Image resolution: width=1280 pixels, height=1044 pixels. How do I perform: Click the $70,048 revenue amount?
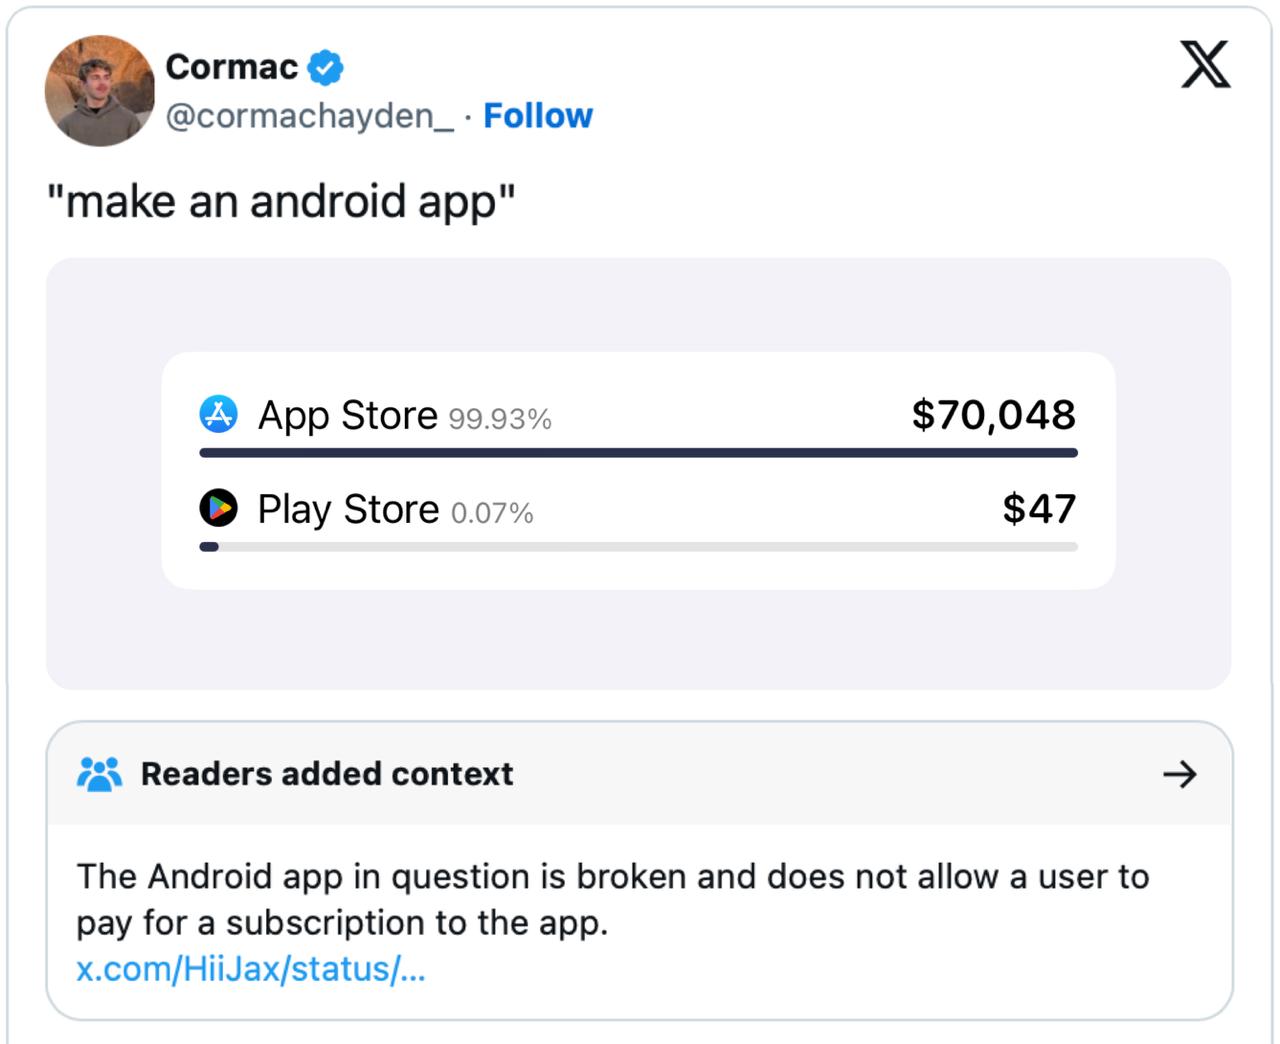(994, 414)
